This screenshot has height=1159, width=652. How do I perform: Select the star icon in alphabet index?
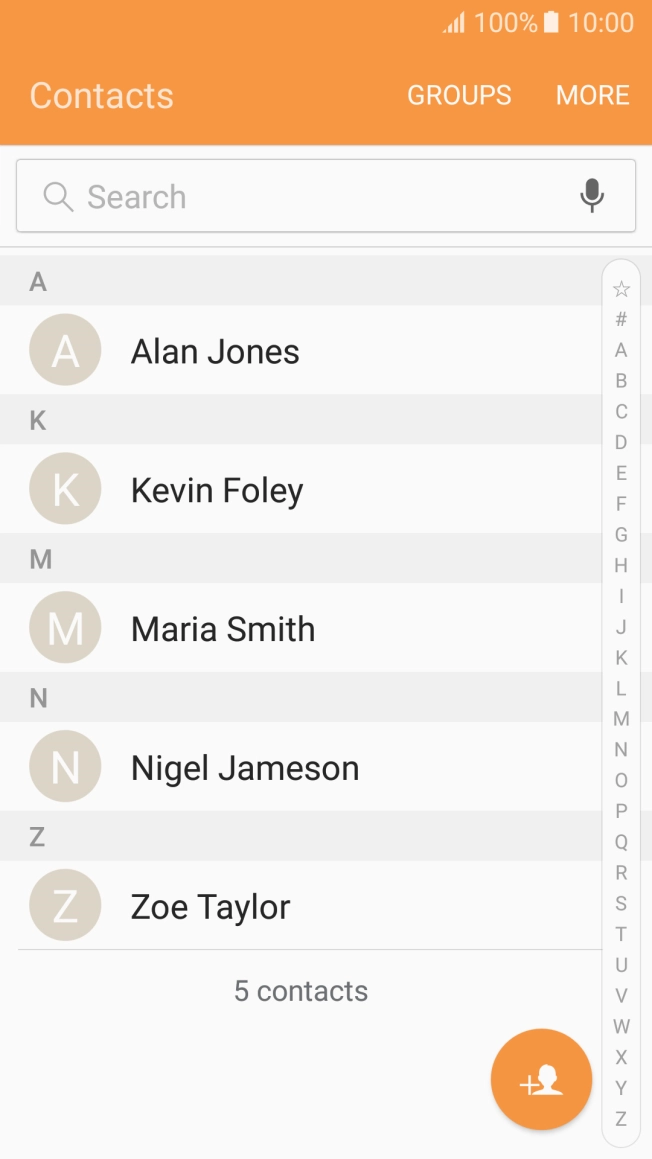click(621, 288)
